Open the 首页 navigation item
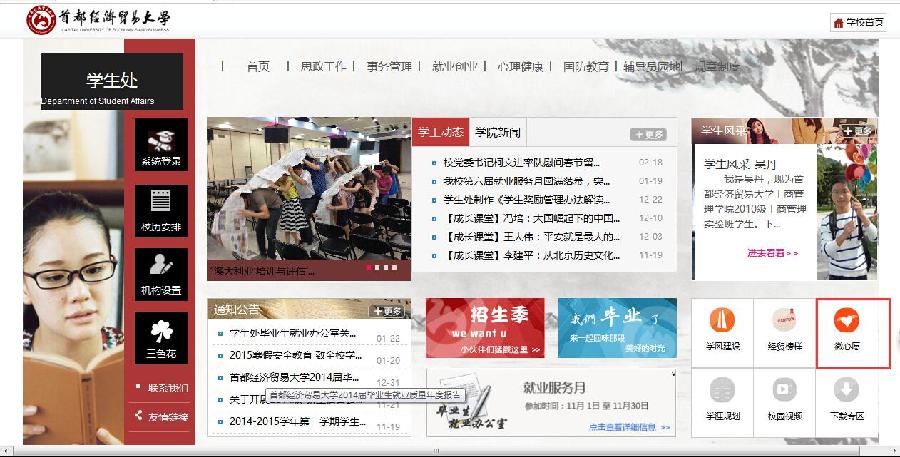The height and width of the screenshot is (457, 900). 258,67
